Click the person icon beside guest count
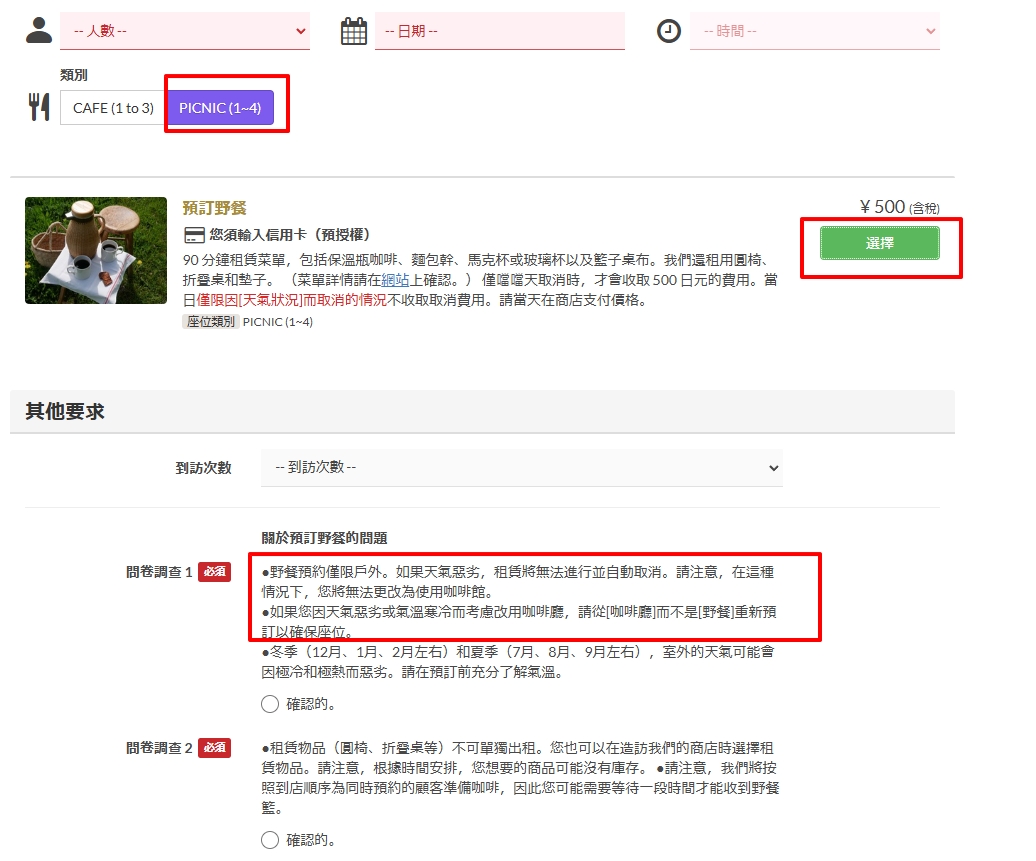The width and height of the screenshot is (1036, 861). coord(39,31)
